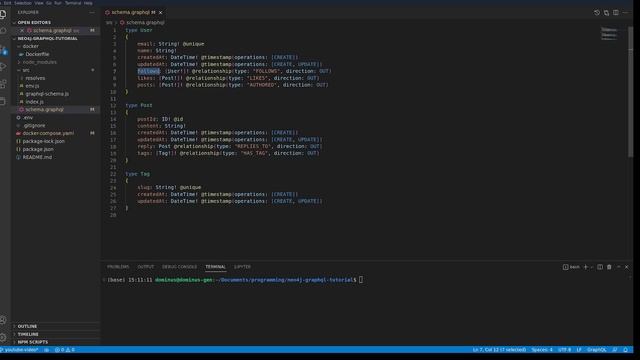Change language mode GraphQL
640x360 pixels.
coord(597,350)
